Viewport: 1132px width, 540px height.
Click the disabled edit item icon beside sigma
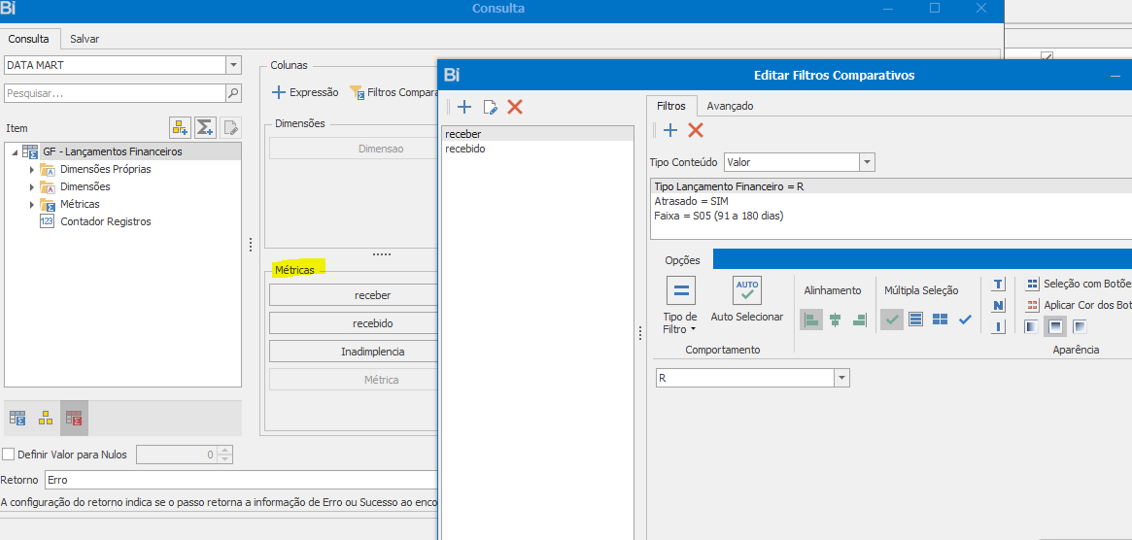click(x=231, y=128)
